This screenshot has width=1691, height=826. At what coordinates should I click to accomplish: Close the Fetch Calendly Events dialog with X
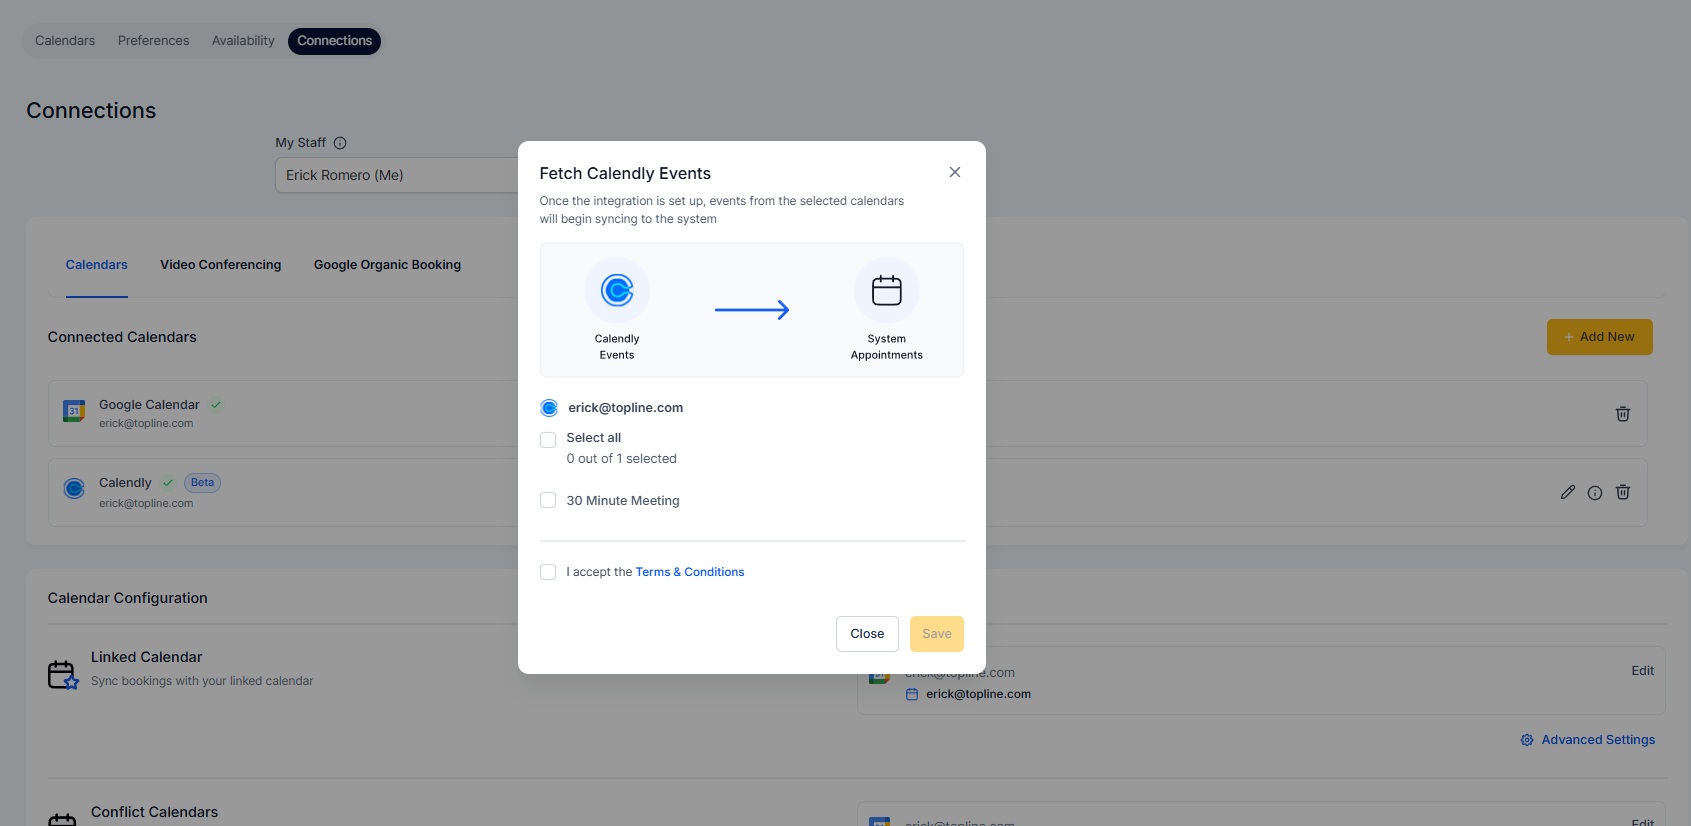(x=955, y=172)
